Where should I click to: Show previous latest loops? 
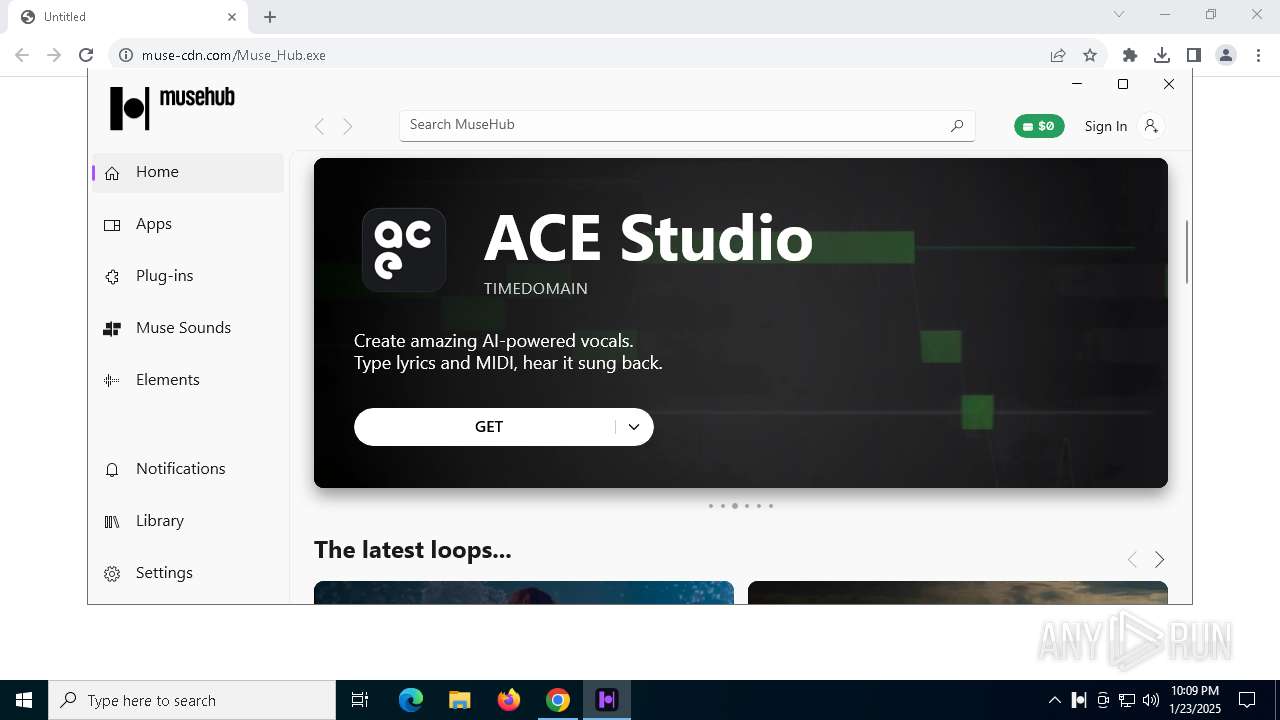[x=1132, y=560]
